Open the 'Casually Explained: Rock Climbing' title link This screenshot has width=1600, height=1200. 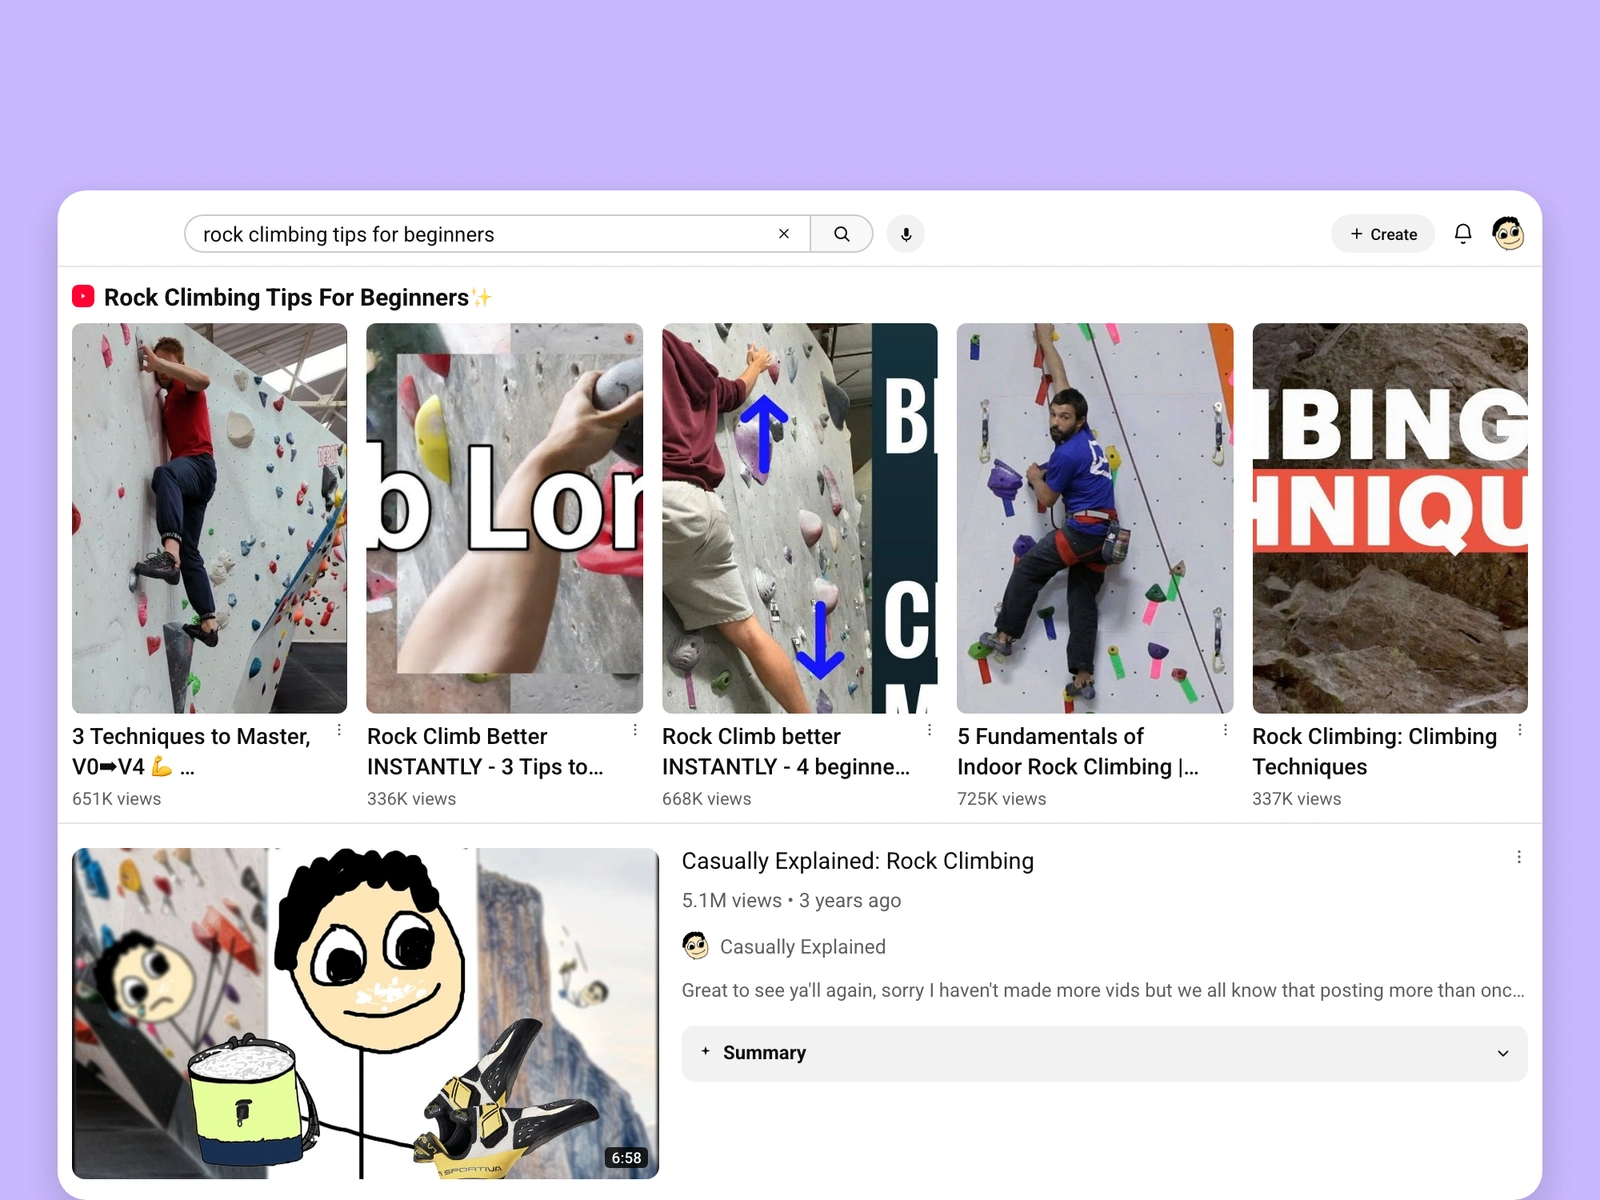tap(858, 861)
